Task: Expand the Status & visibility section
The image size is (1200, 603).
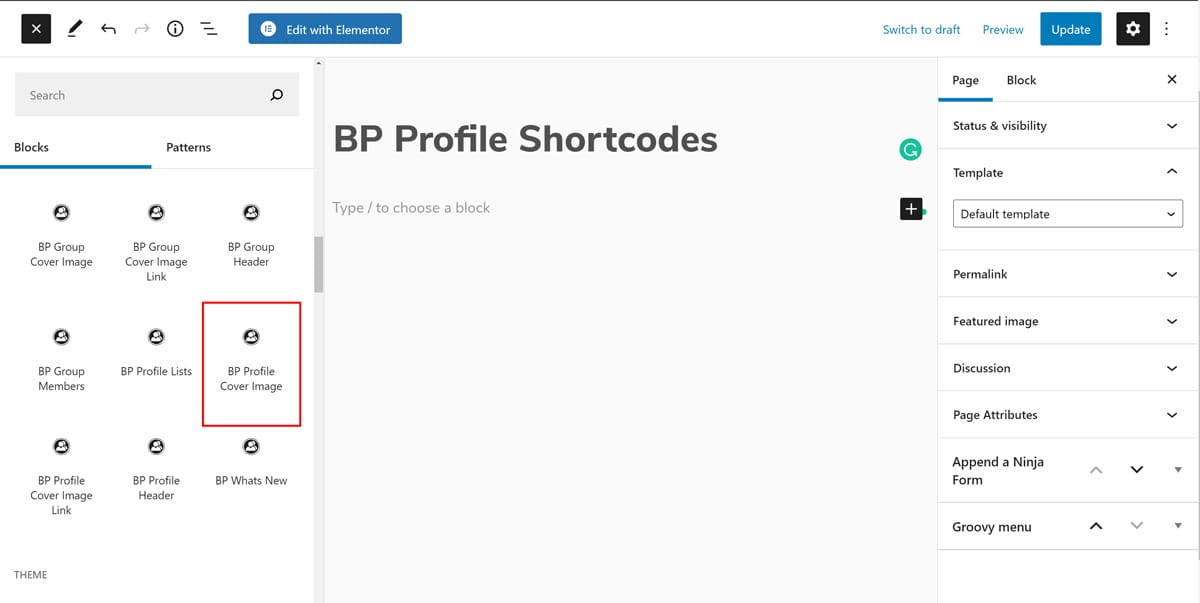Action: [x=1067, y=126]
